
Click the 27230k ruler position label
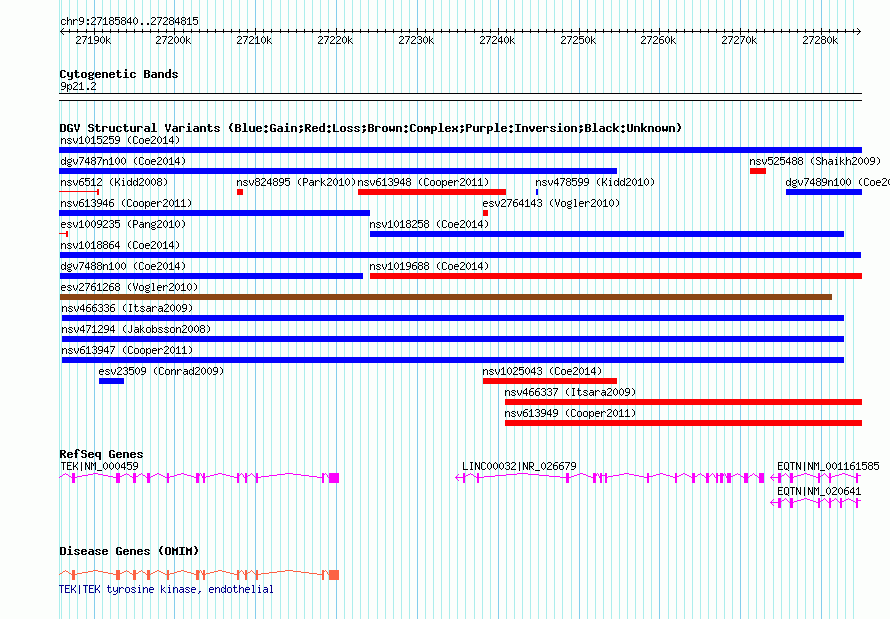[x=417, y=40]
